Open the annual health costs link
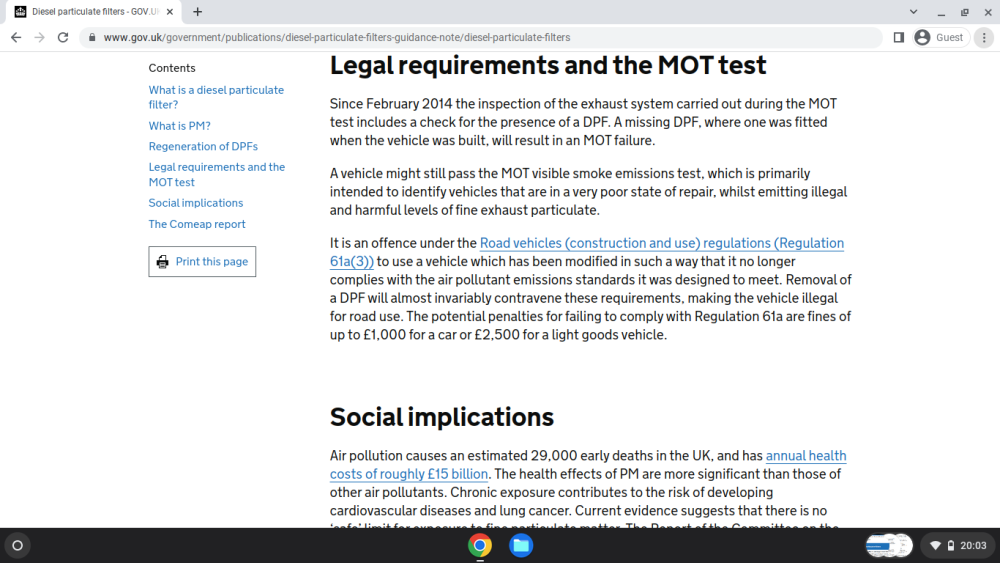1000x563 pixels. [588, 465]
